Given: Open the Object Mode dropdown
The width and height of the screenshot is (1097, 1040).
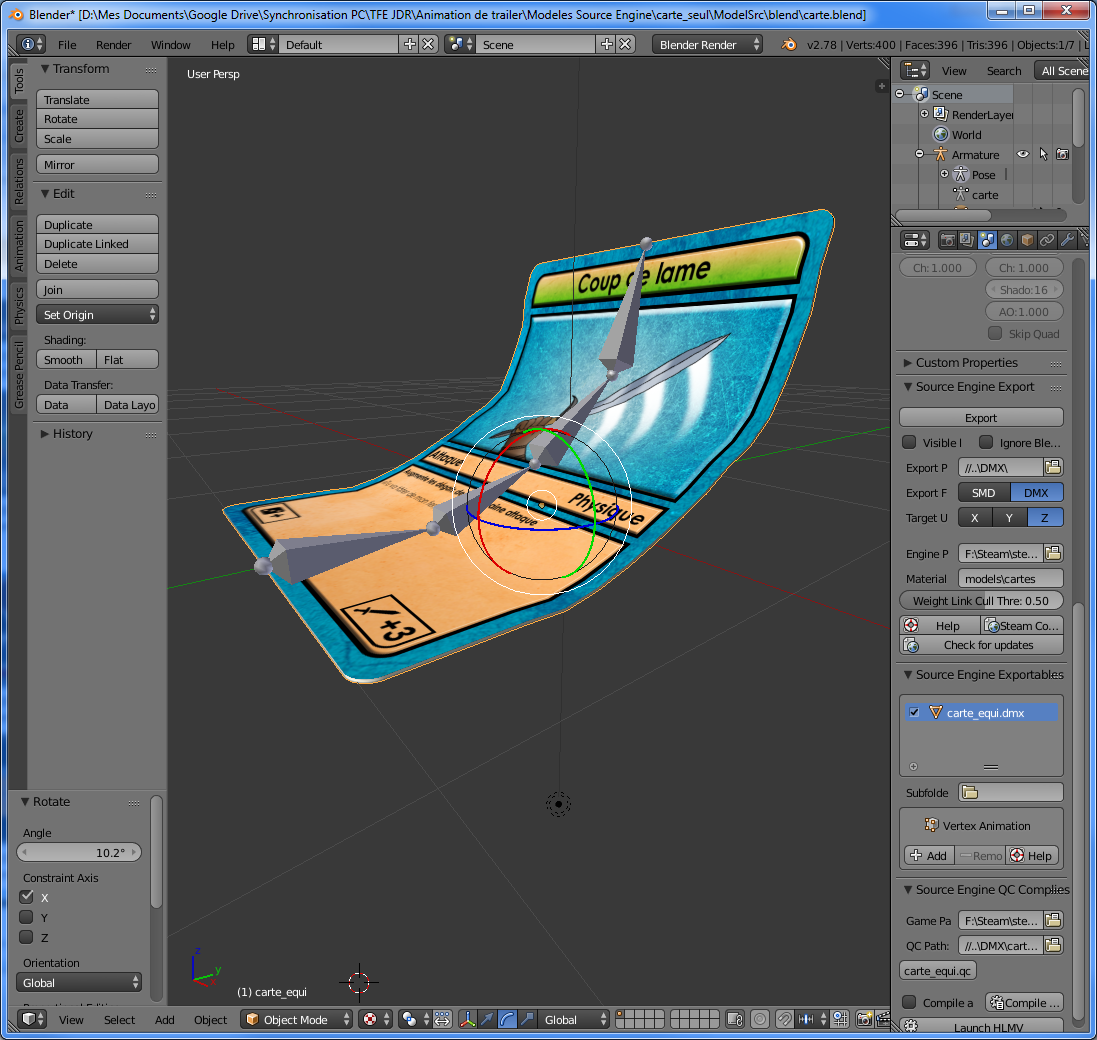Looking at the screenshot, I should (296, 1019).
